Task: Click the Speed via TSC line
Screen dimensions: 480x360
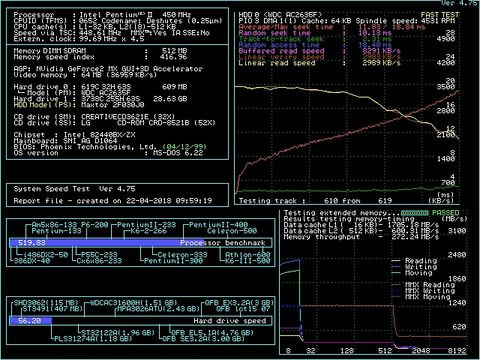Action: coord(112,33)
